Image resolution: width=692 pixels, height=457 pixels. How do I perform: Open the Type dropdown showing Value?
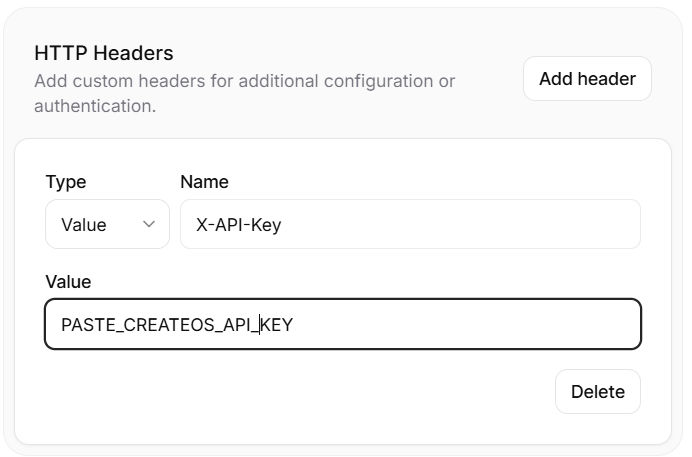[107, 225]
